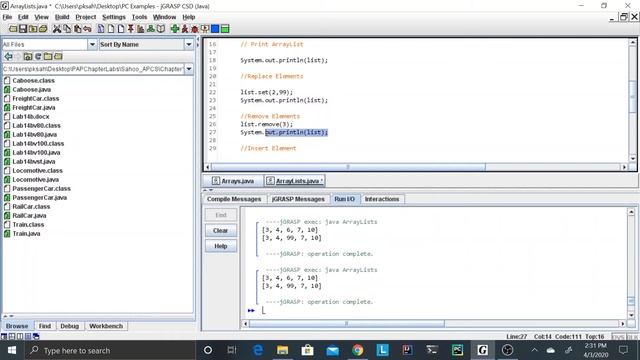
Task: Open the Build menu
Action: (x=62, y=17)
